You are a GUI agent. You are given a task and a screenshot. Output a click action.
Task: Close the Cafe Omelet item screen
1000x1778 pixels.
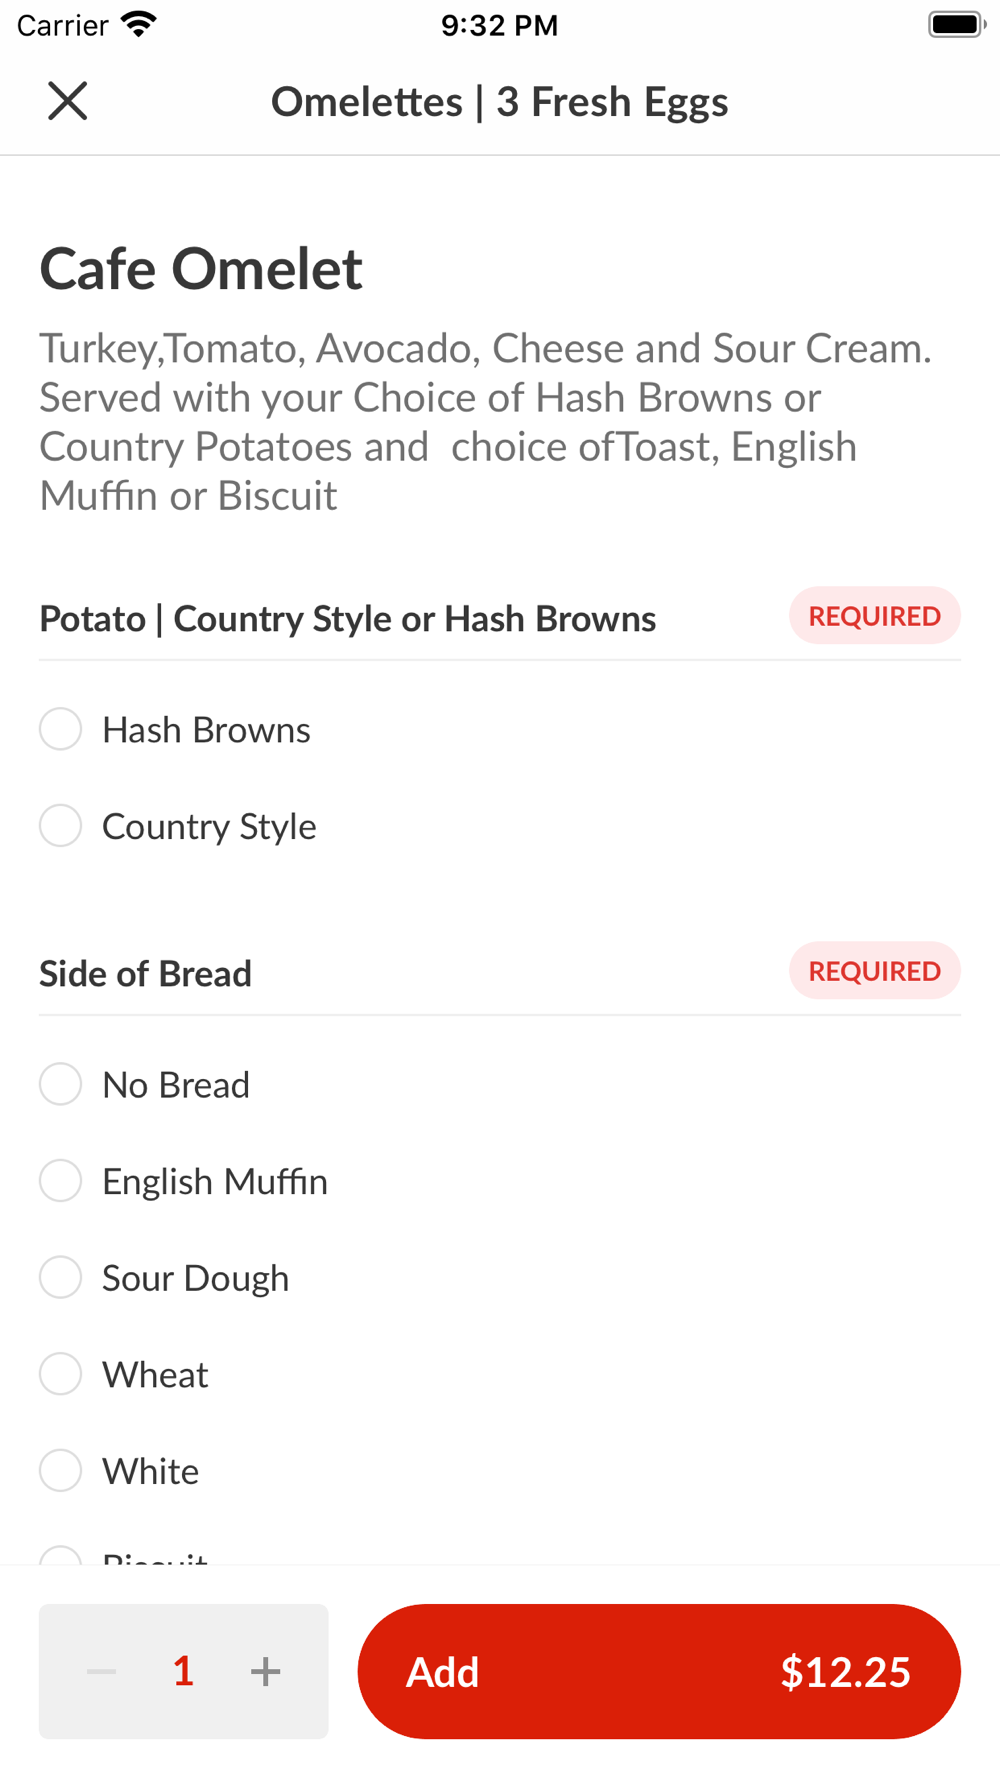[68, 101]
